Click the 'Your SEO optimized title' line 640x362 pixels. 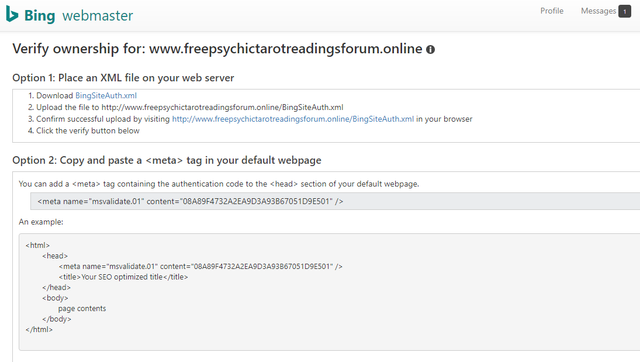tap(123, 277)
